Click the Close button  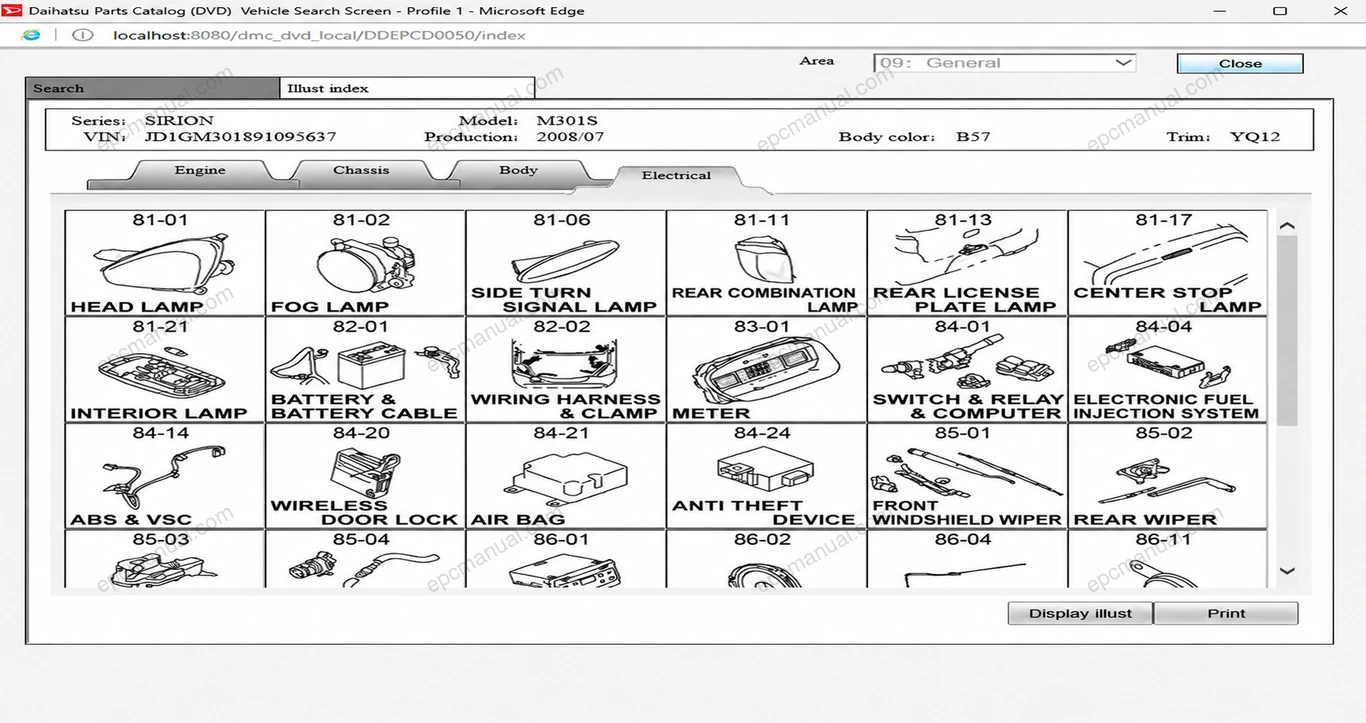1240,63
